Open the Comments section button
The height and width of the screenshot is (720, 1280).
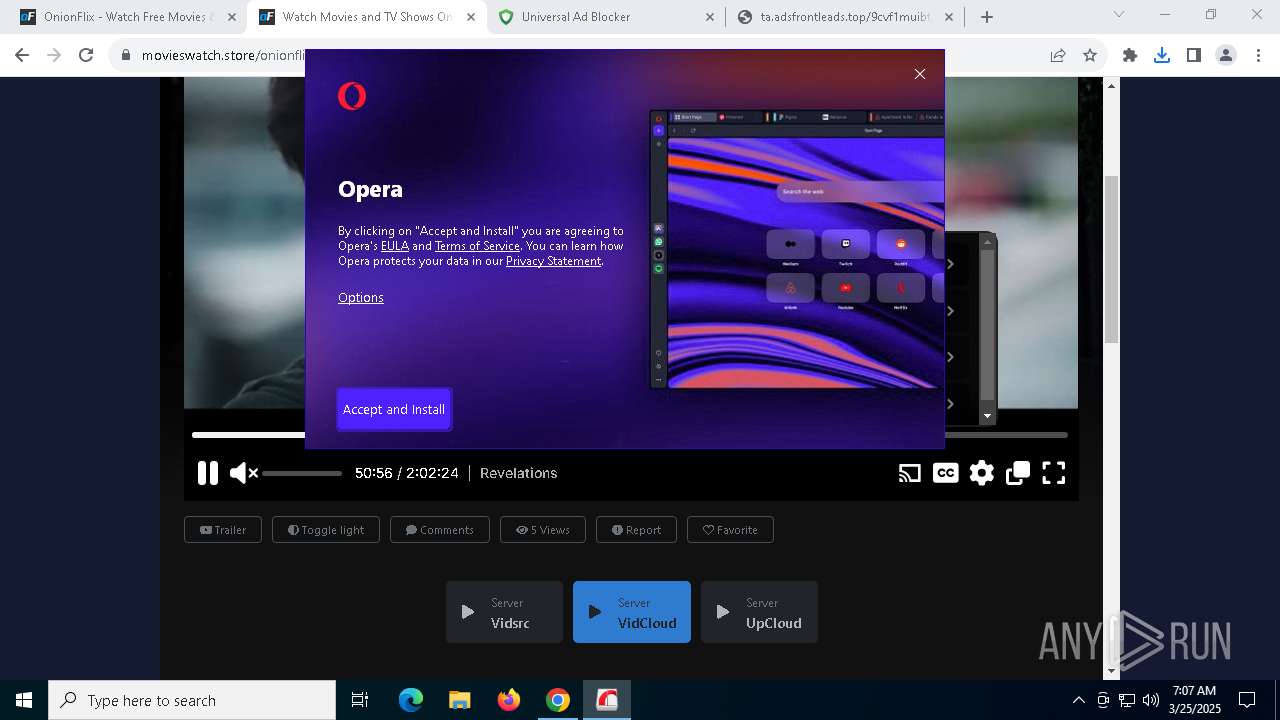pos(440,530)
